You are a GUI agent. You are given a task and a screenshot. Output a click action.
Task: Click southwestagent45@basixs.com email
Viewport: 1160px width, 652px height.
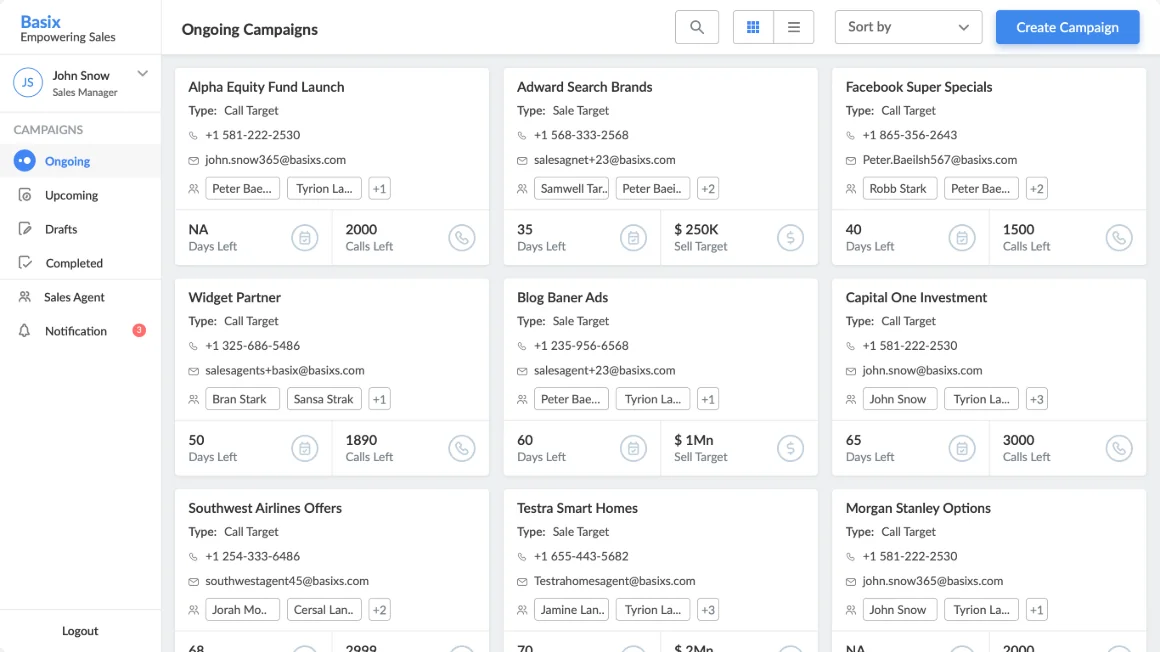(287, 581)
